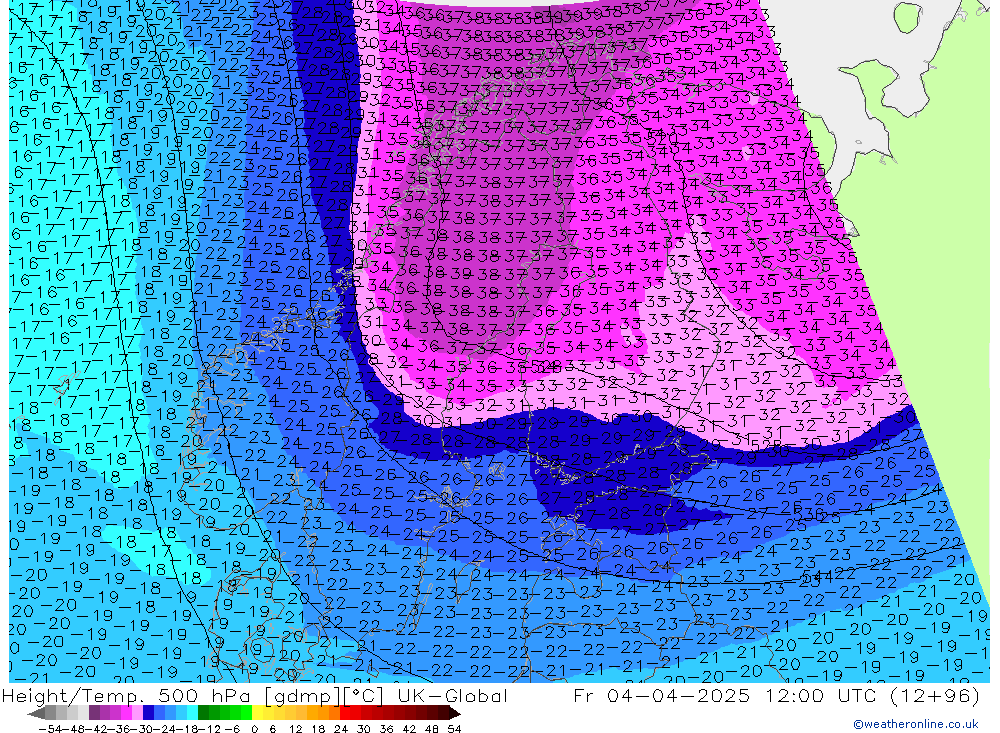Click the 0 legend value label

coord(254,729)
